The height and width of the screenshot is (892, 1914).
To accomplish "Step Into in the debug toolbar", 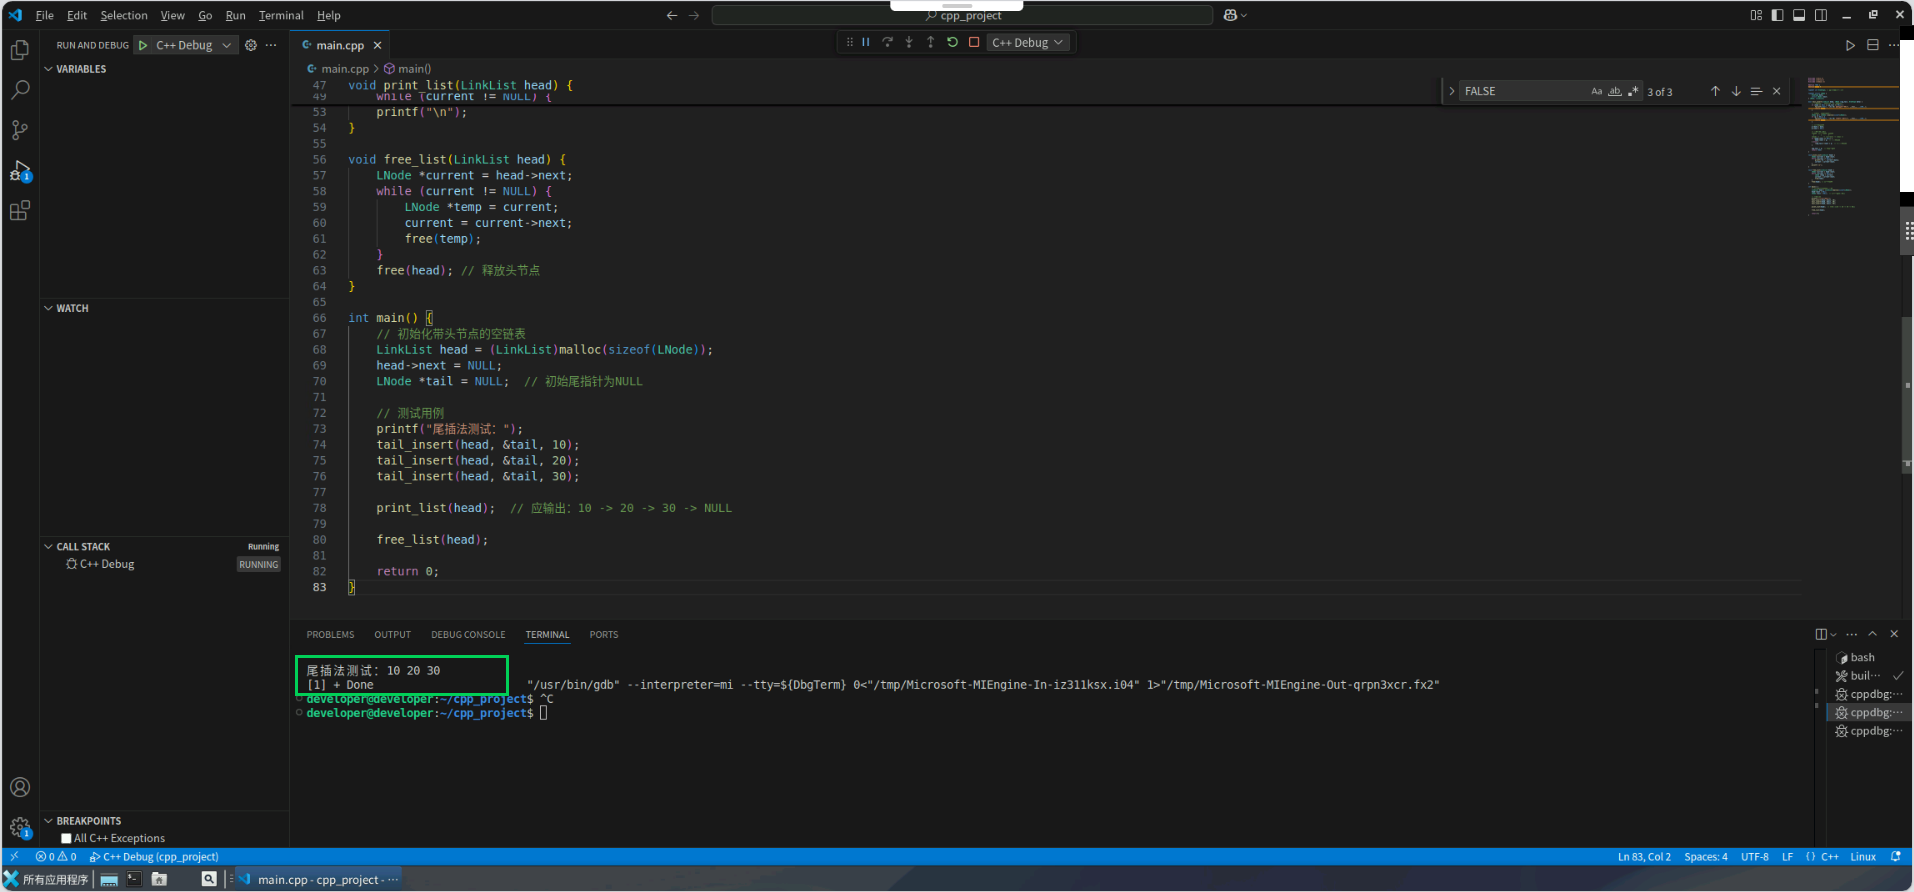I will click(x=909, y=42).
